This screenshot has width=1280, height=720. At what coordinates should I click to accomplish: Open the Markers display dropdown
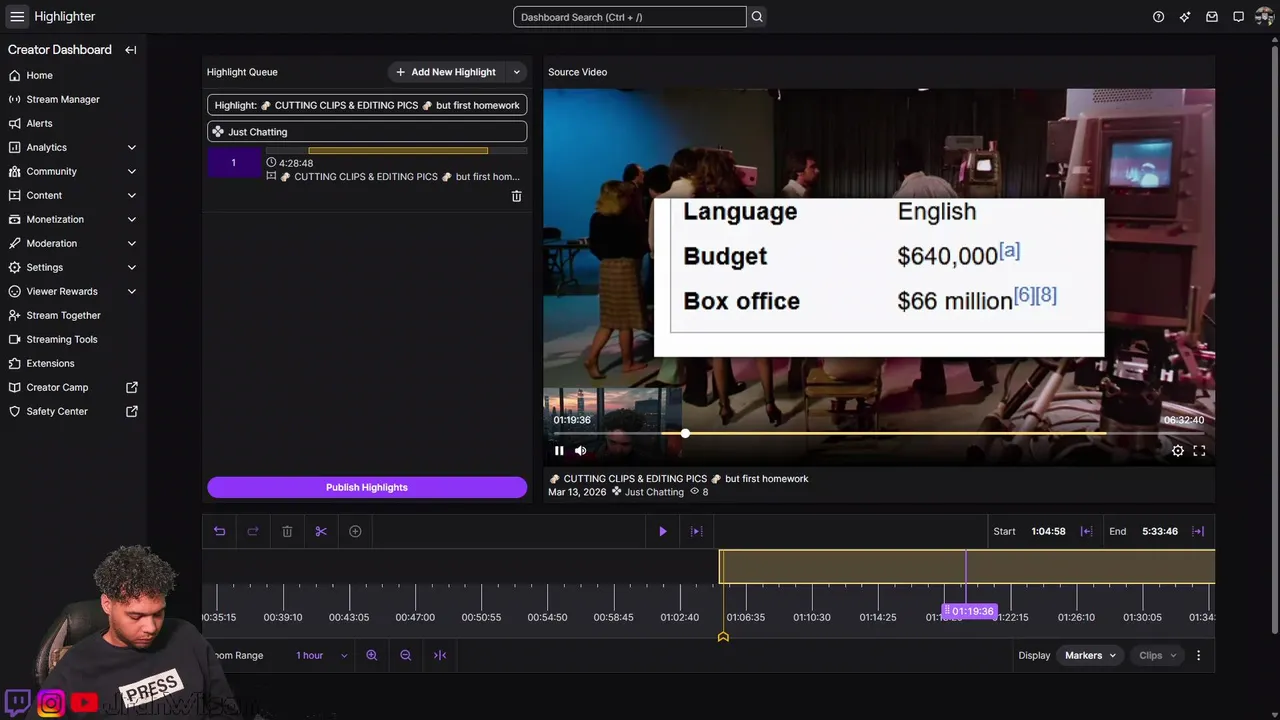(1090, 655)
